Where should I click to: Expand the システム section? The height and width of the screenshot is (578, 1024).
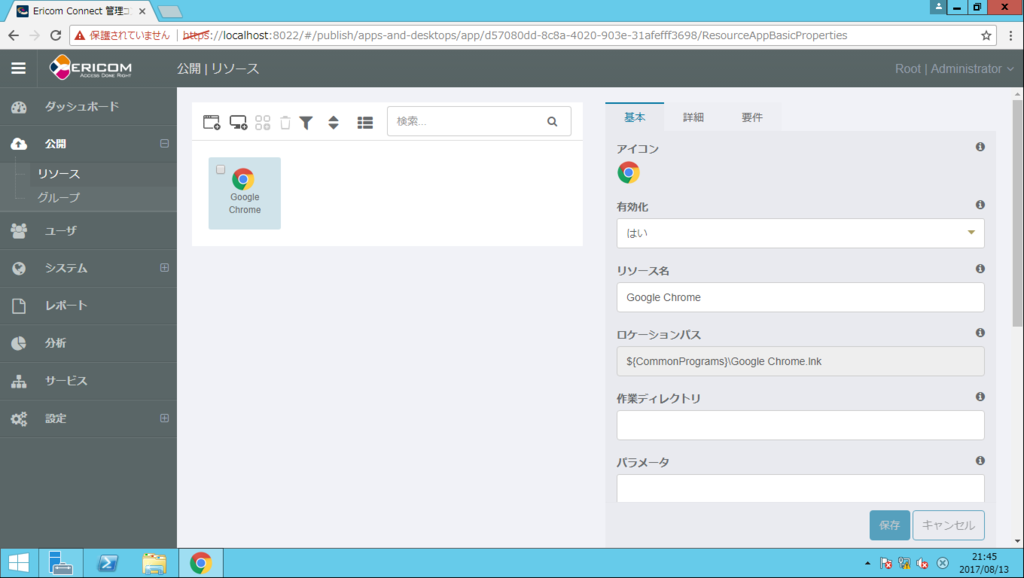(165, 267)
